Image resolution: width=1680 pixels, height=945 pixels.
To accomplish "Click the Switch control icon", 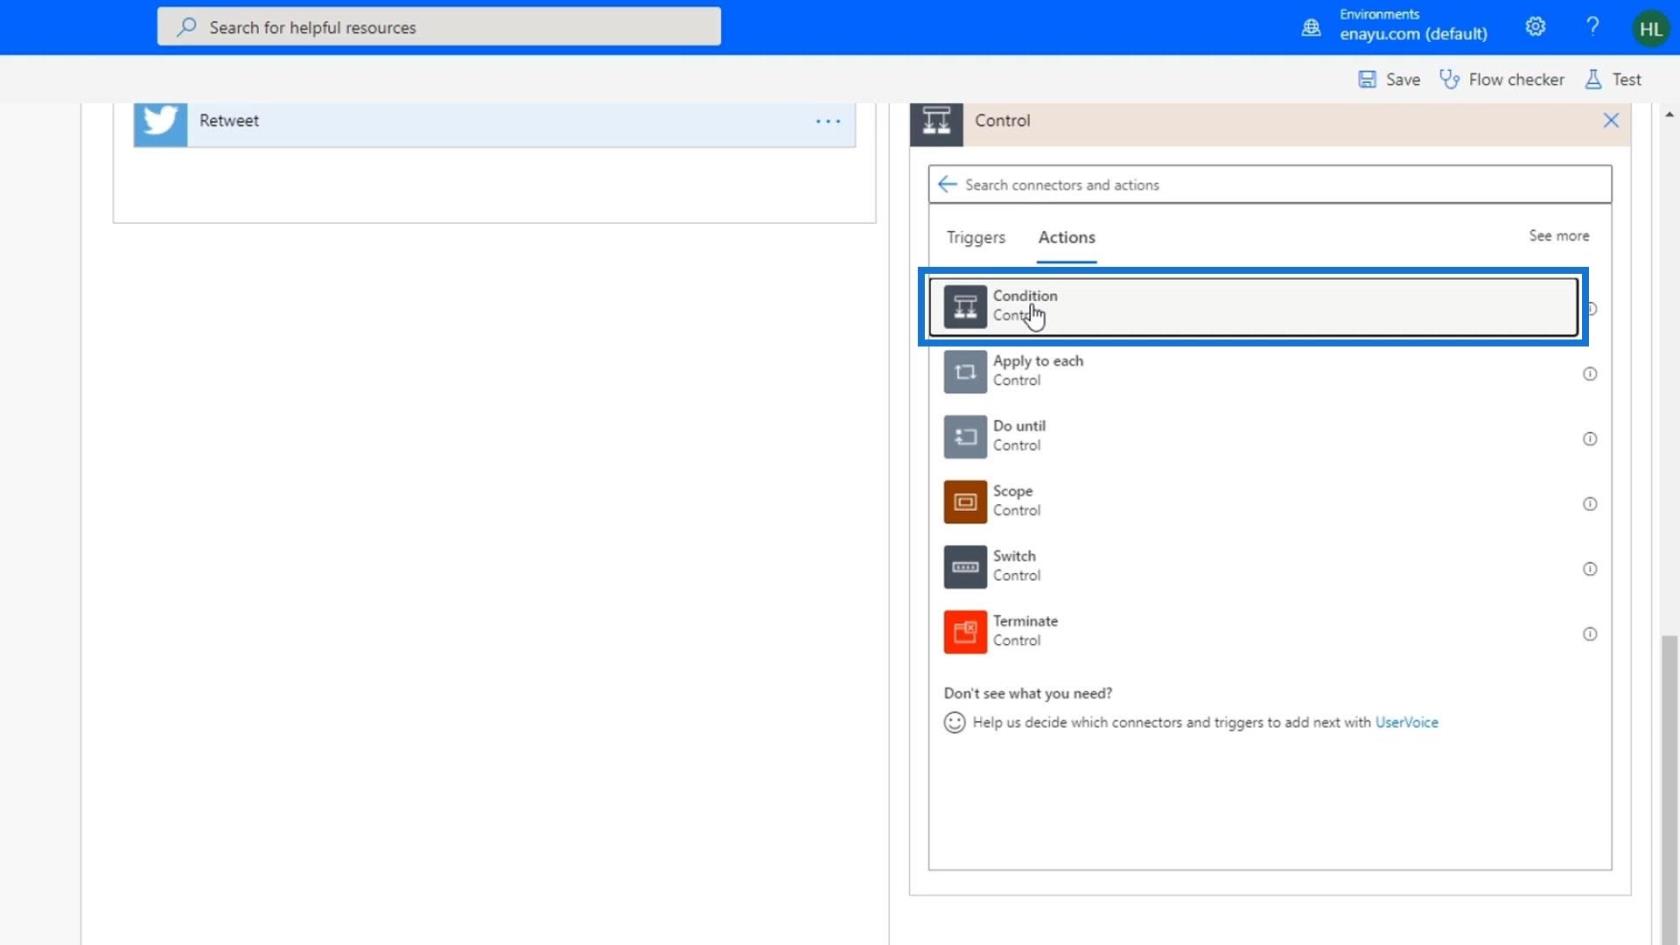I will click(x=965, y=567).
